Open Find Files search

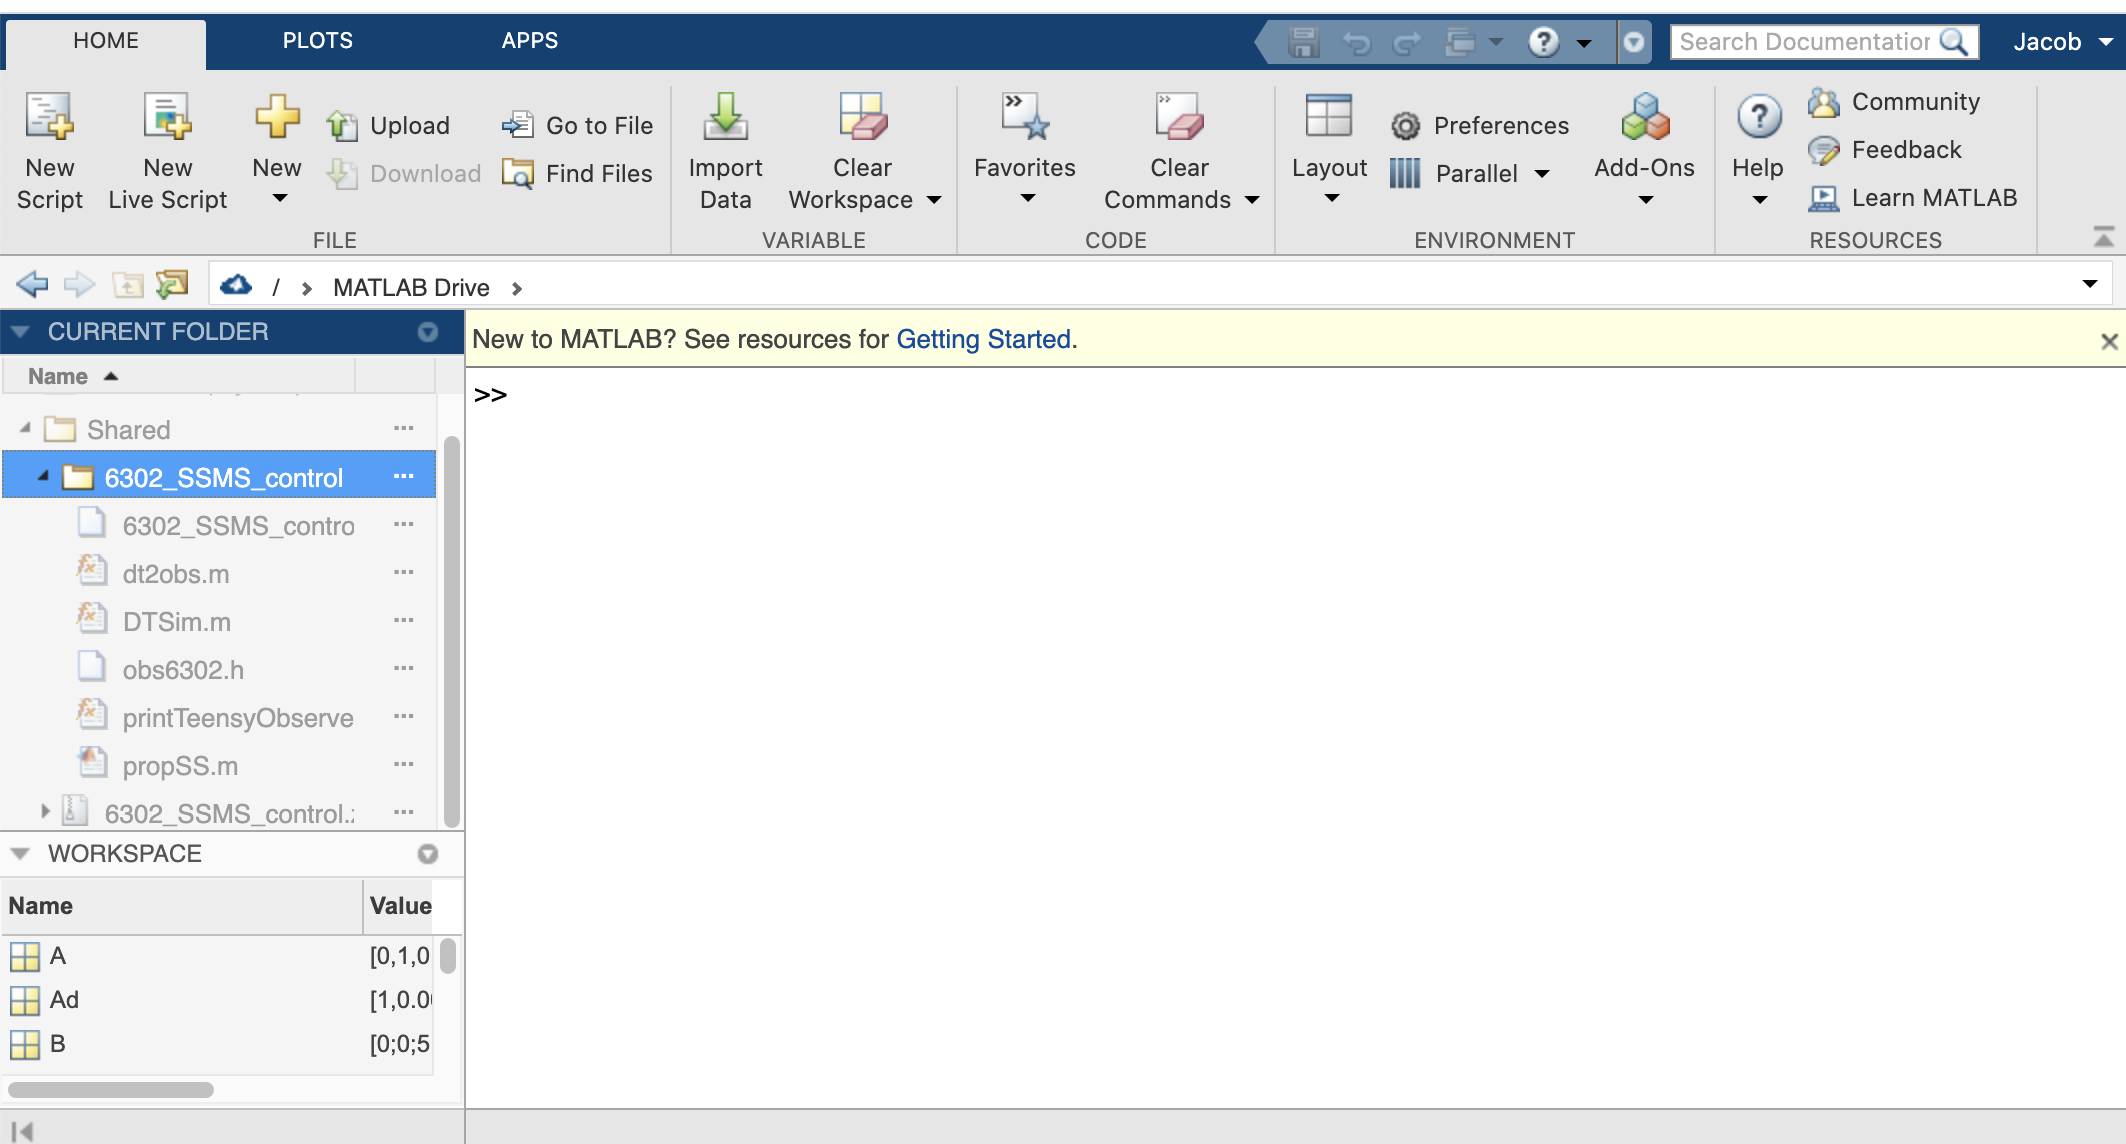click(577, 173)
